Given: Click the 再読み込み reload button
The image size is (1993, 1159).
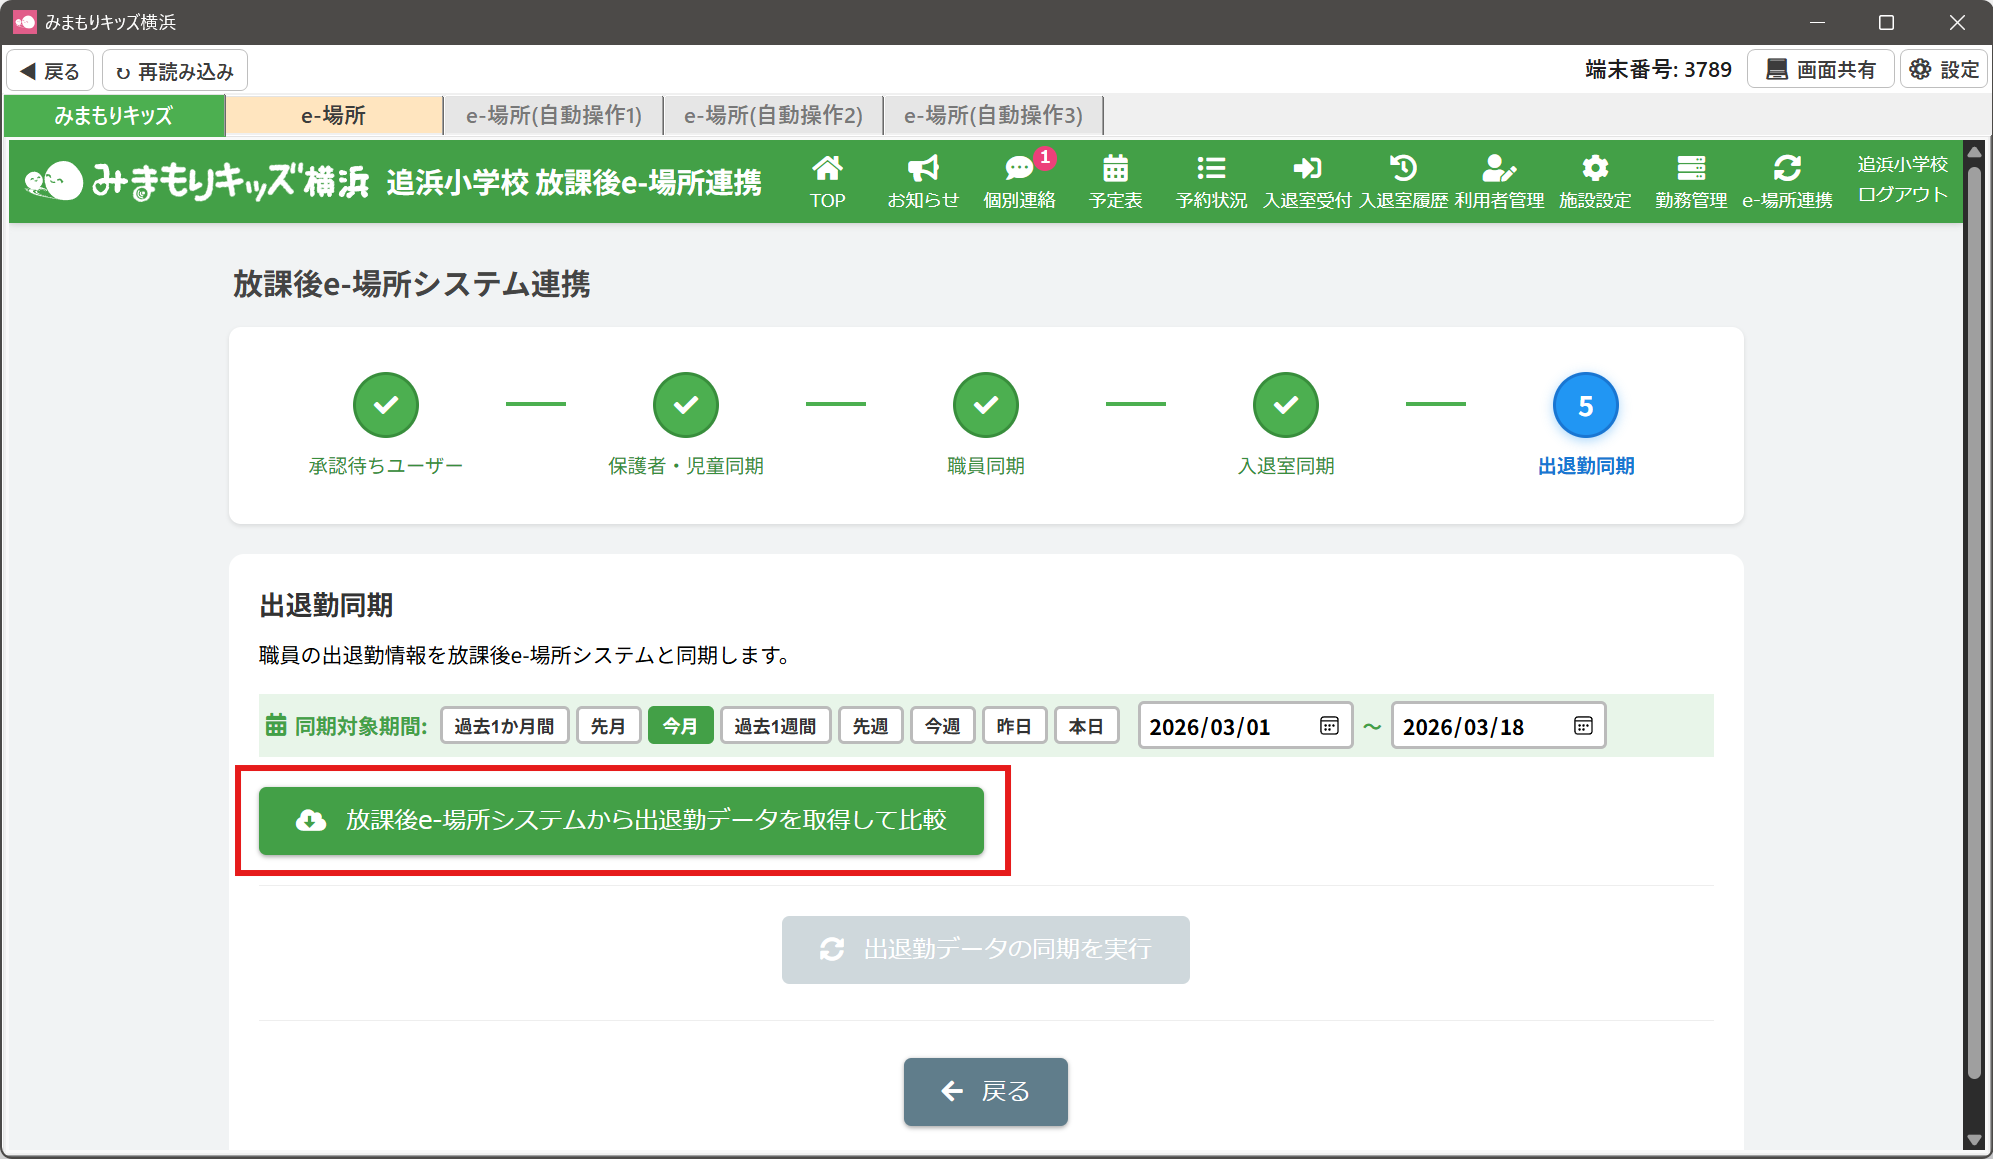Looking at the screenshot, I should pos(175,71).
